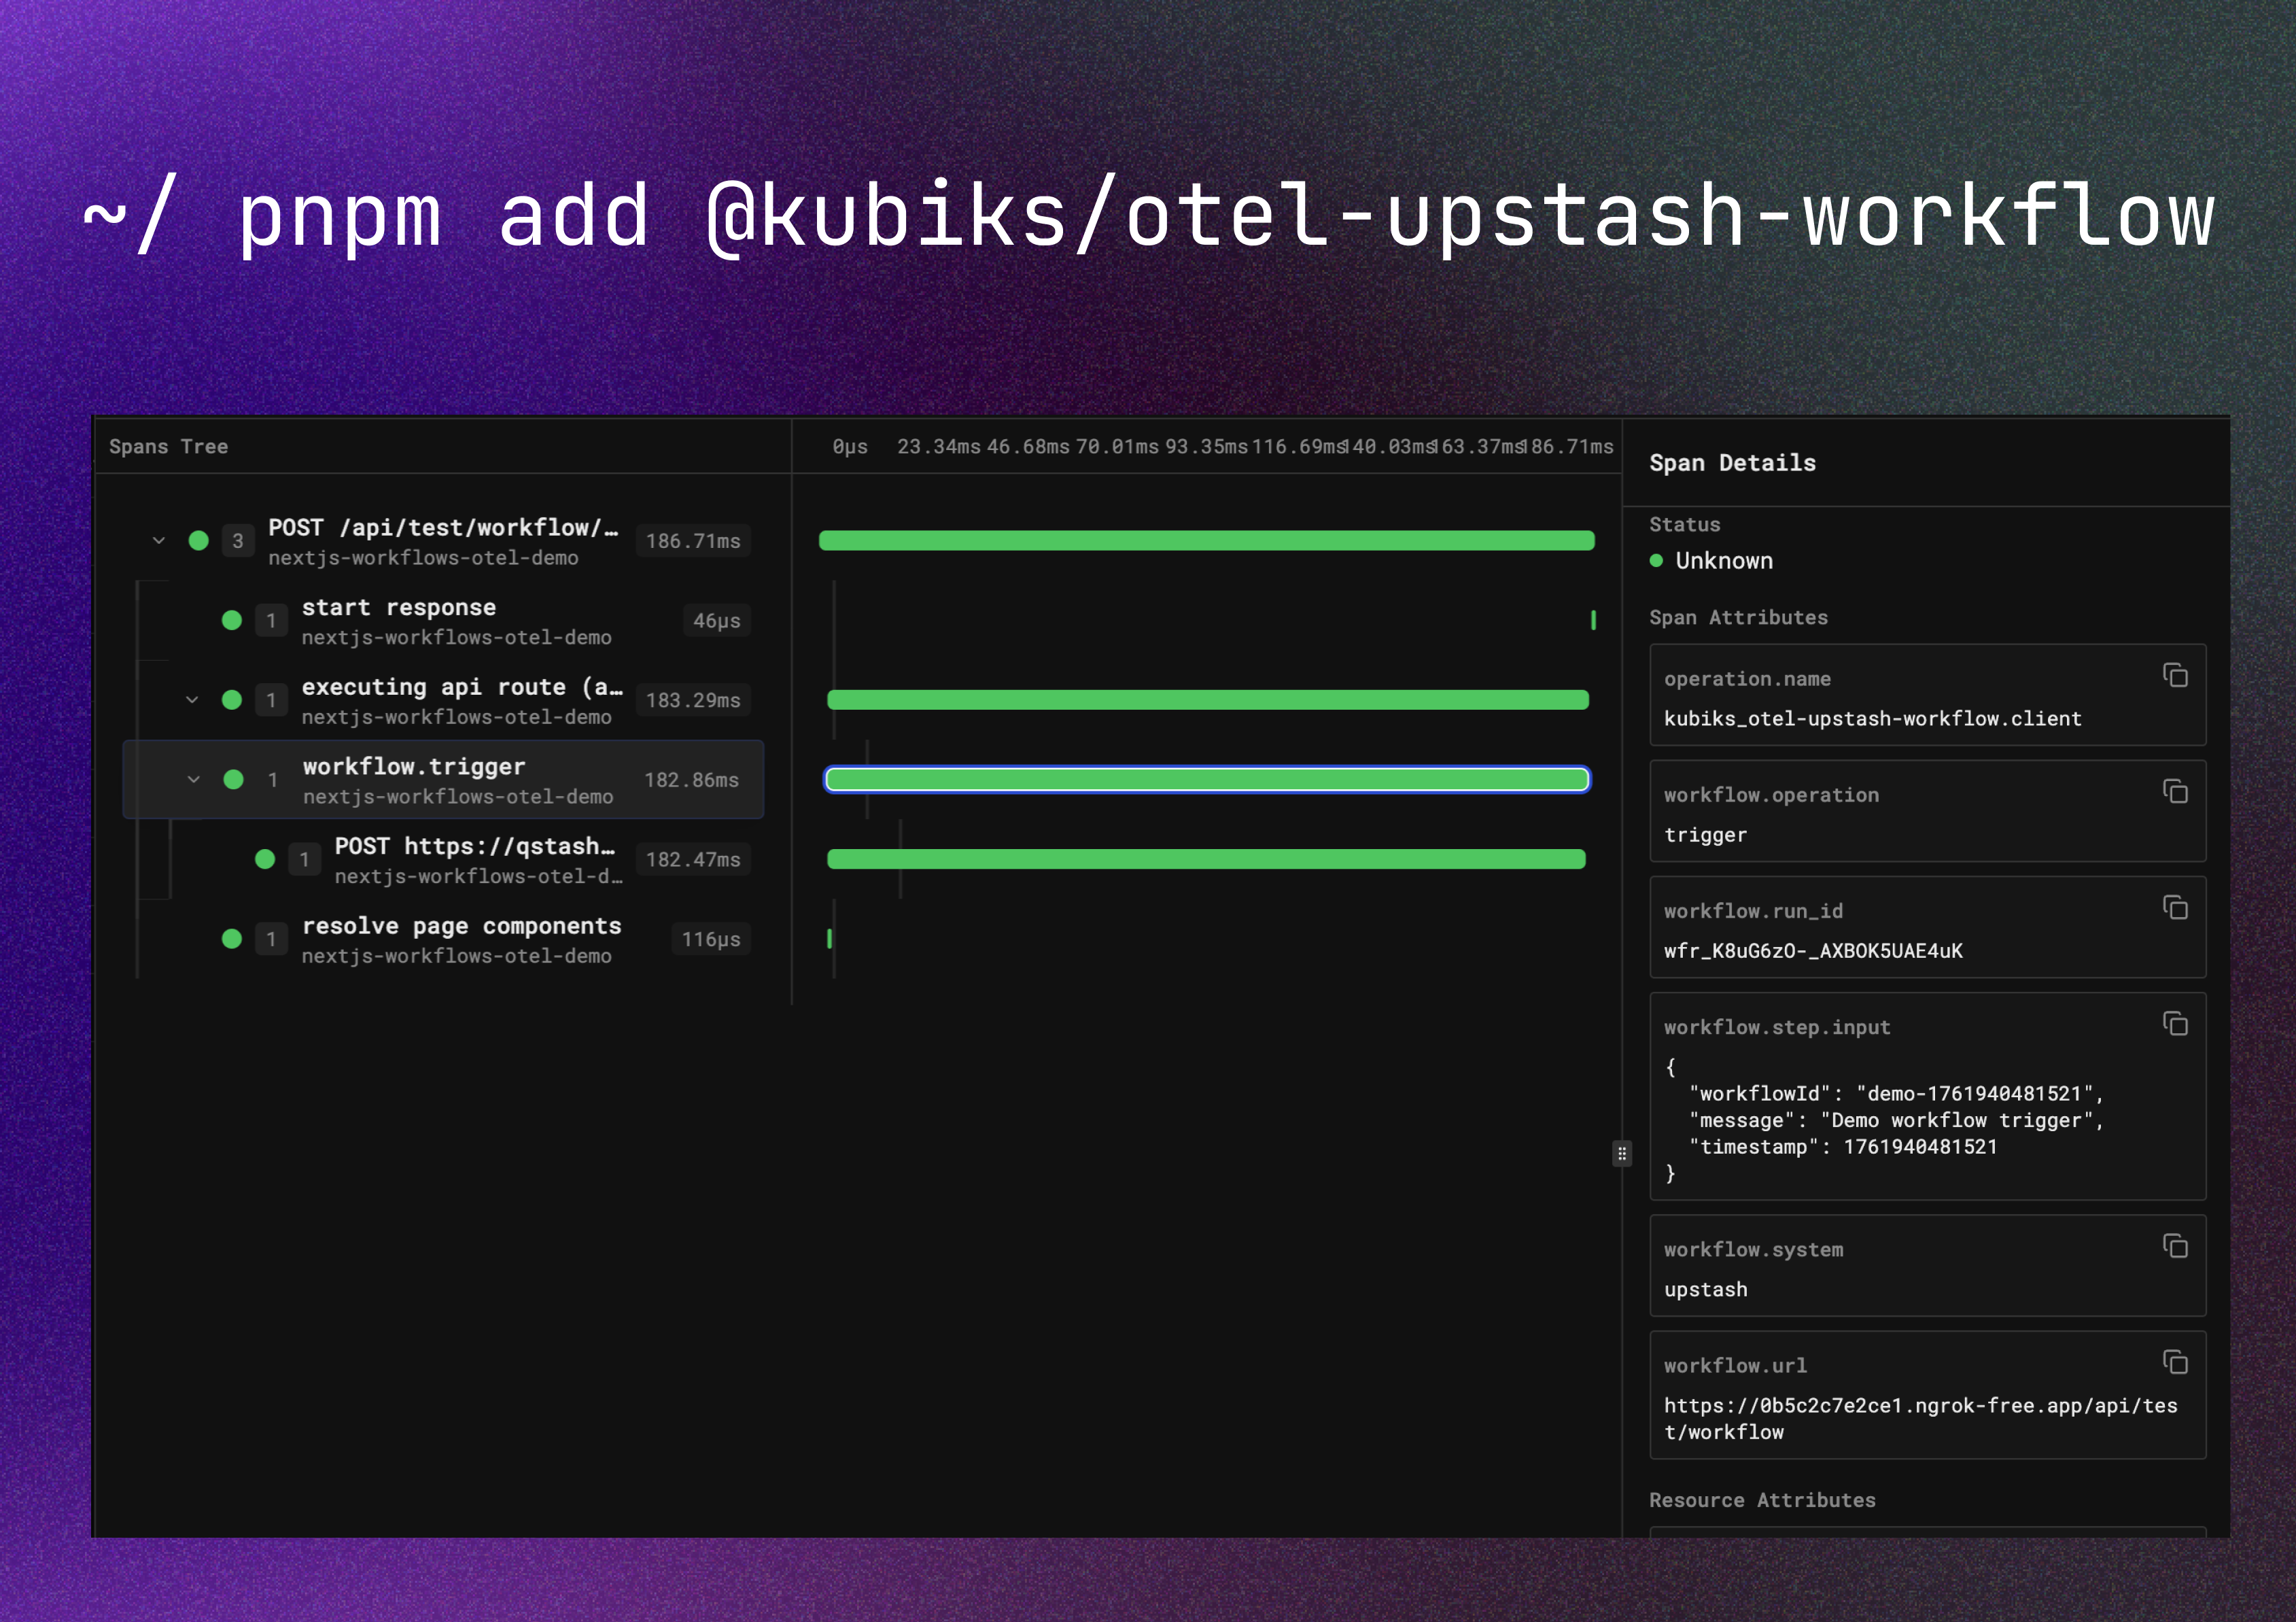This screenshot has height=1622, width=2296.
Task: Copy the workflow.system attribute value
Action: 2176,1246
